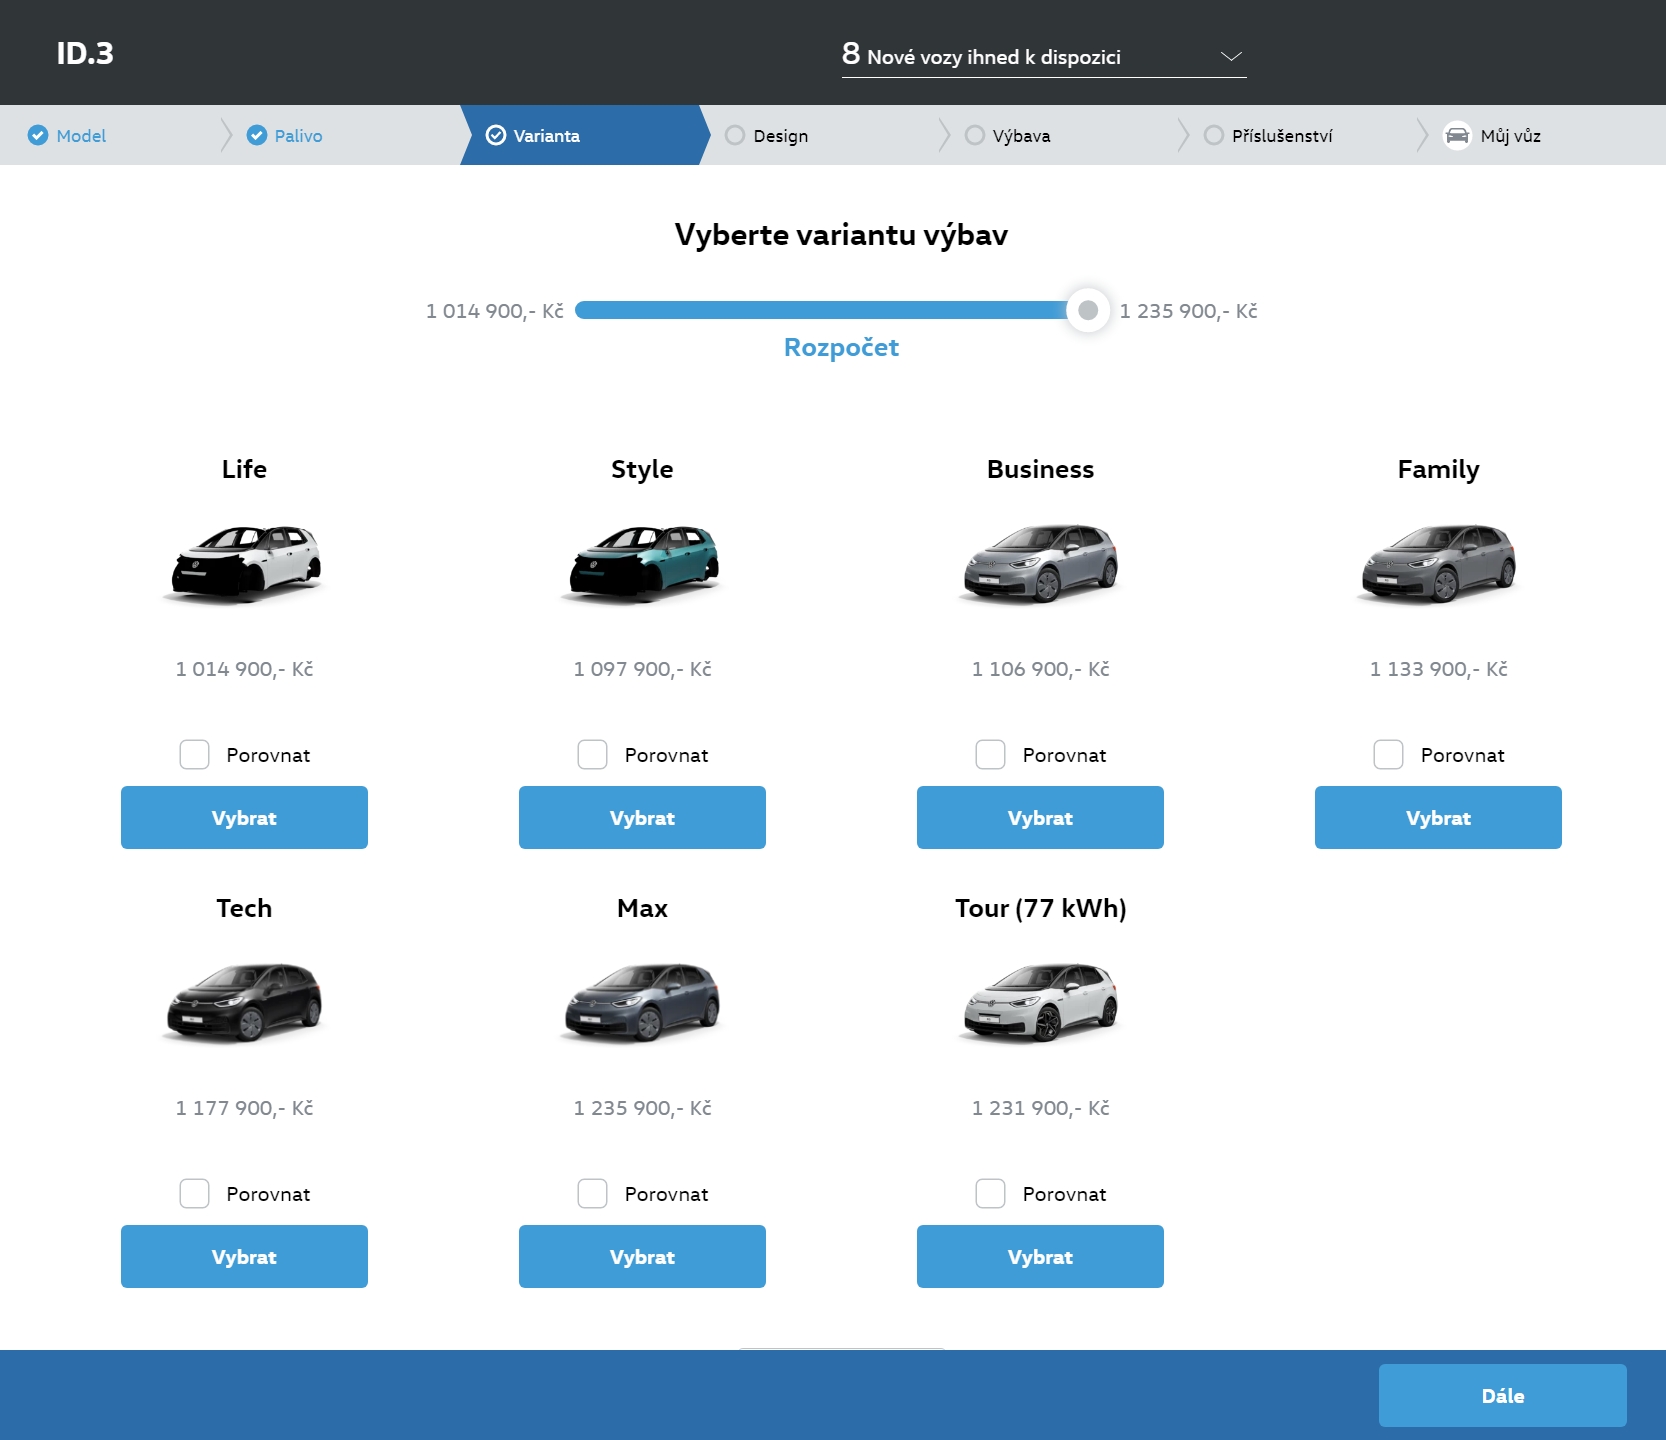
Task: Click the car icon beside Můj vůz
Action: click(1457, 135)
